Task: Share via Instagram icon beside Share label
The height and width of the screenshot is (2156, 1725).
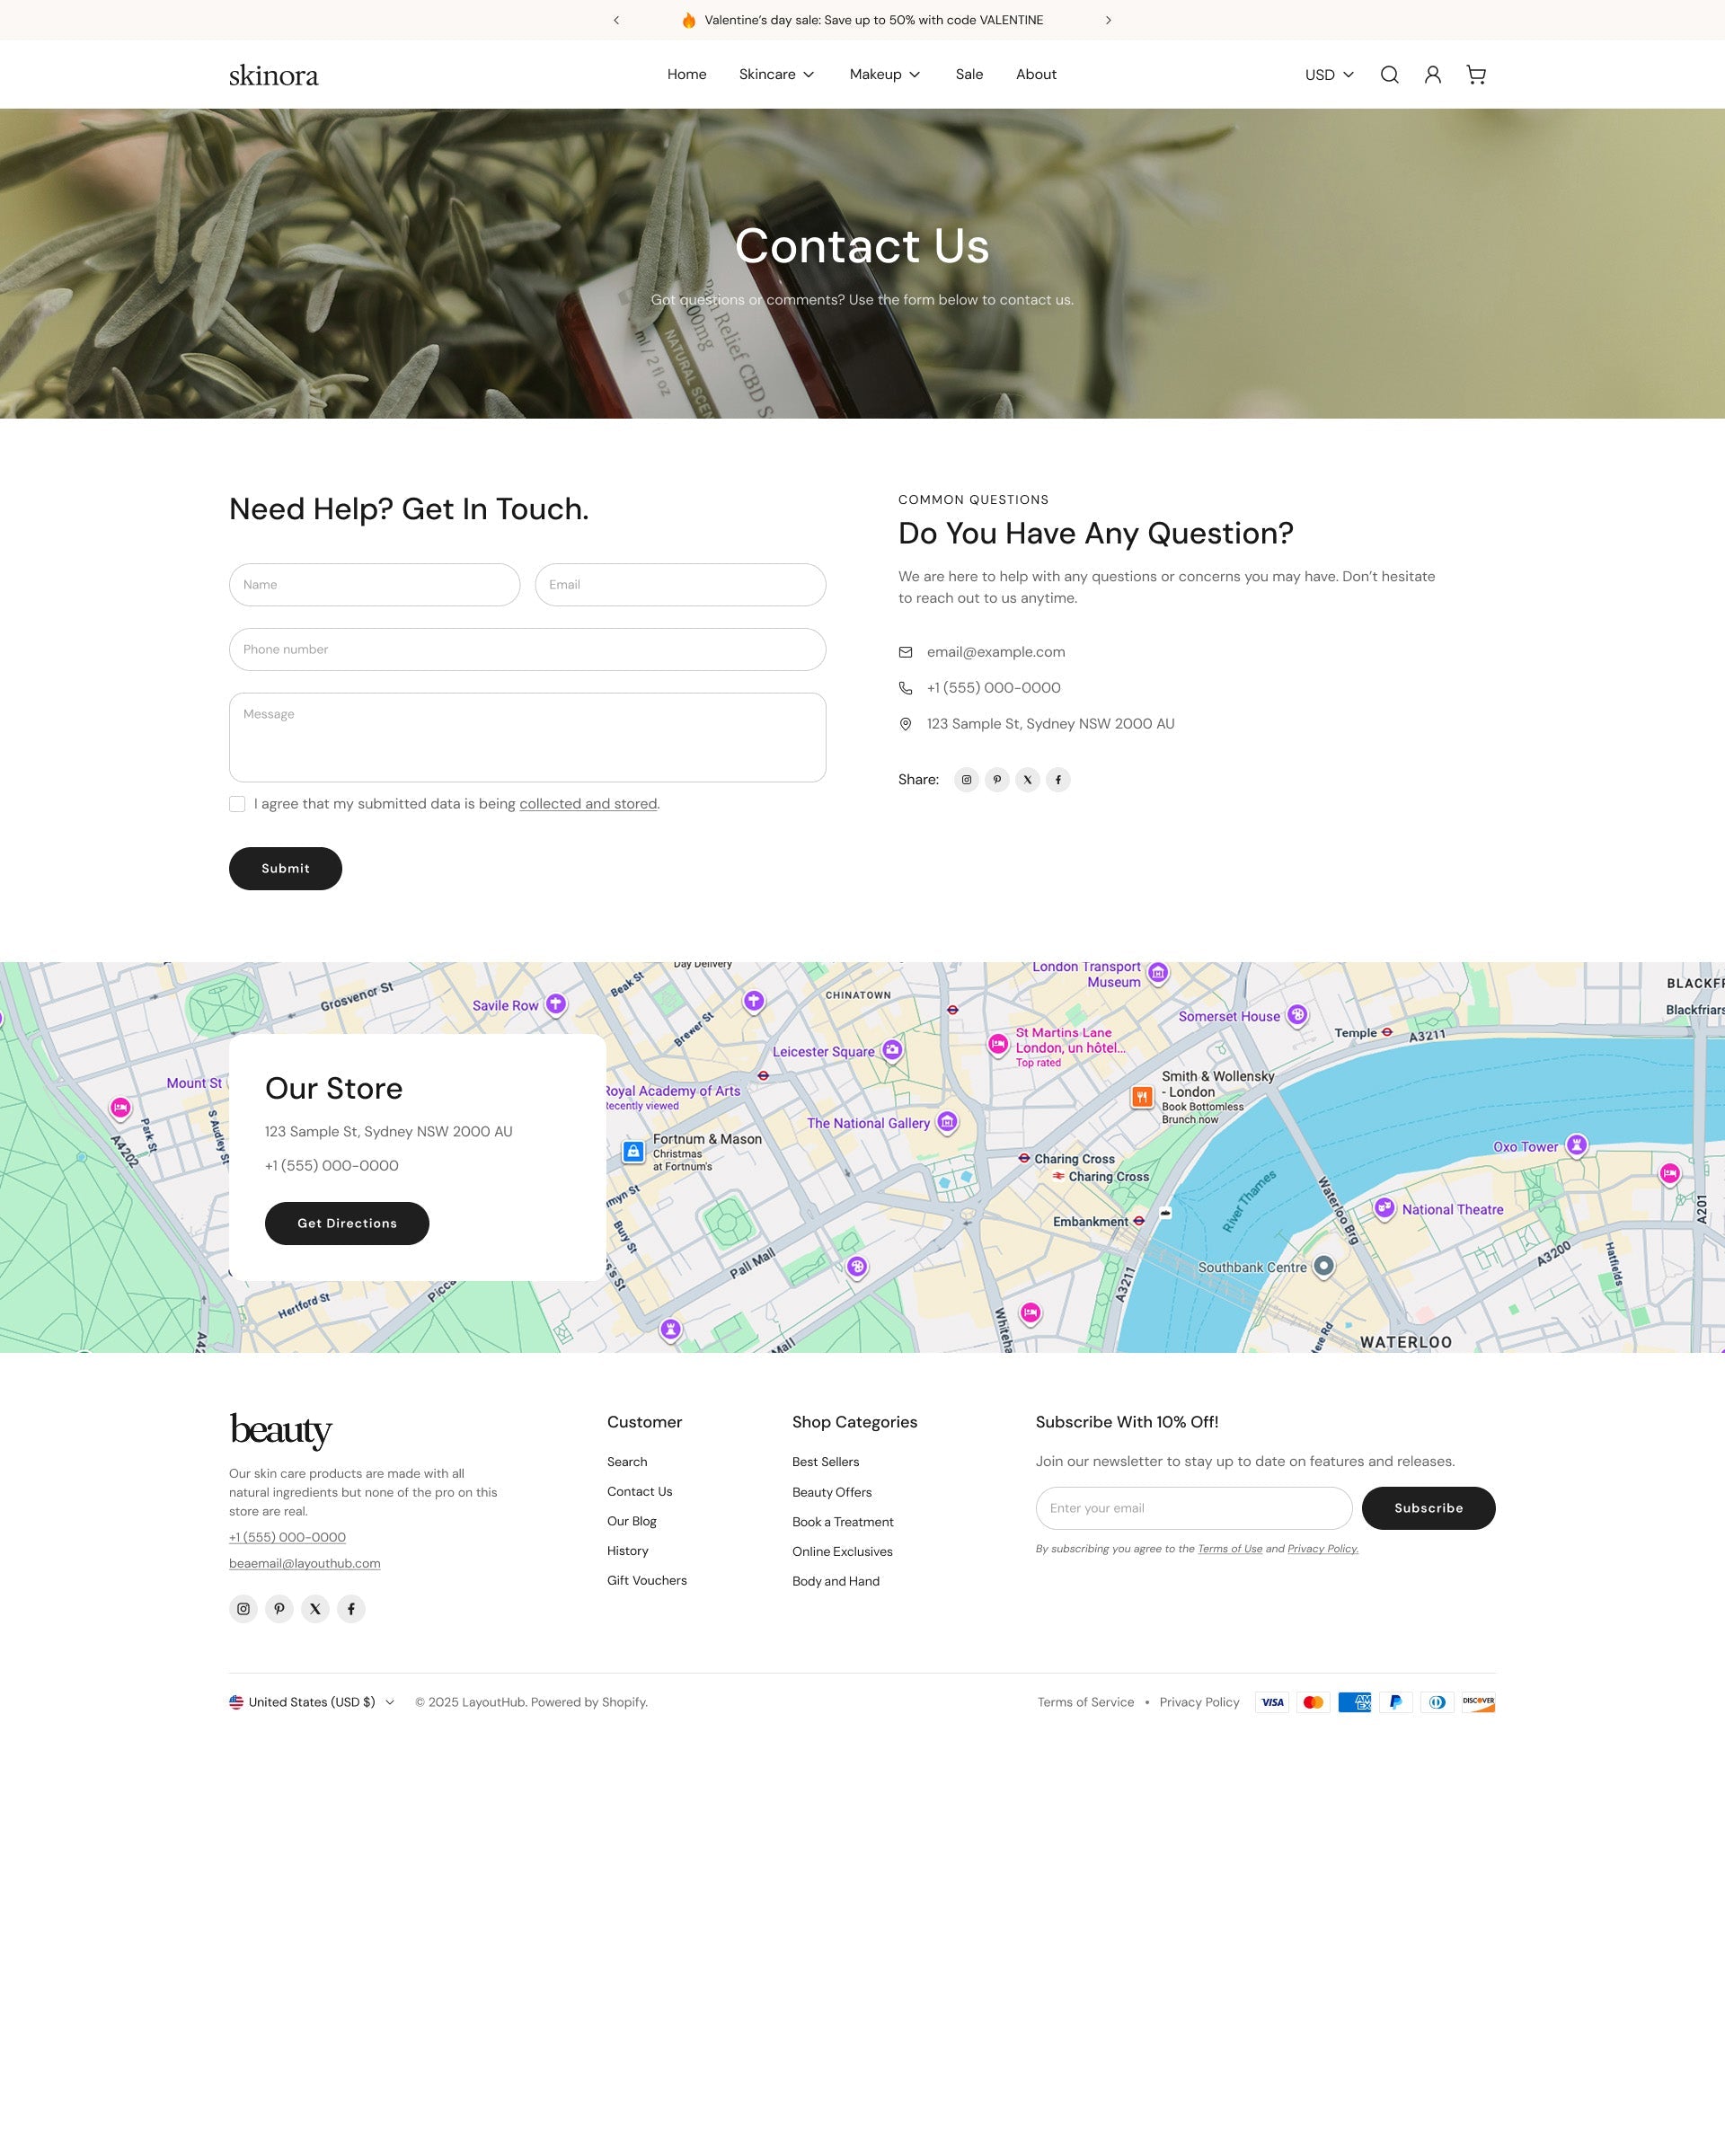Action: (x=966, y=780)
